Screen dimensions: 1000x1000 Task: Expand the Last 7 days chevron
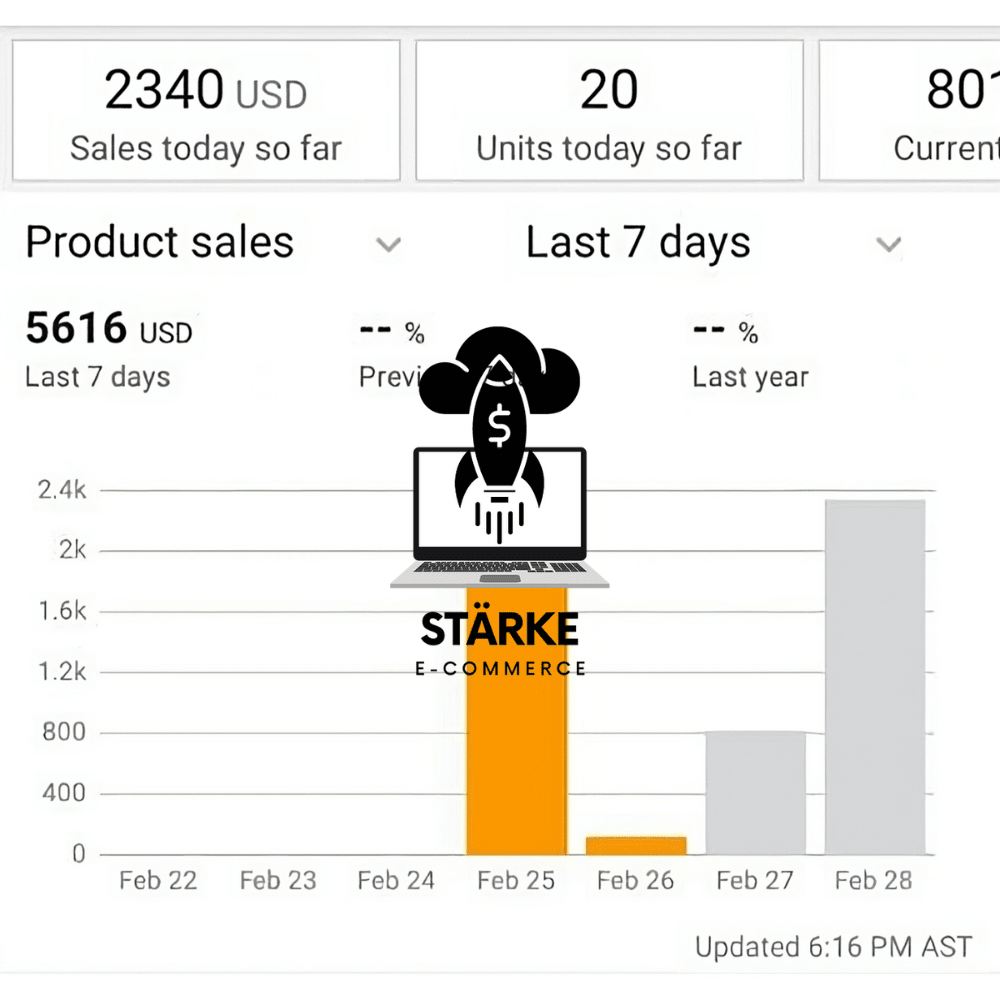point(888,244)
